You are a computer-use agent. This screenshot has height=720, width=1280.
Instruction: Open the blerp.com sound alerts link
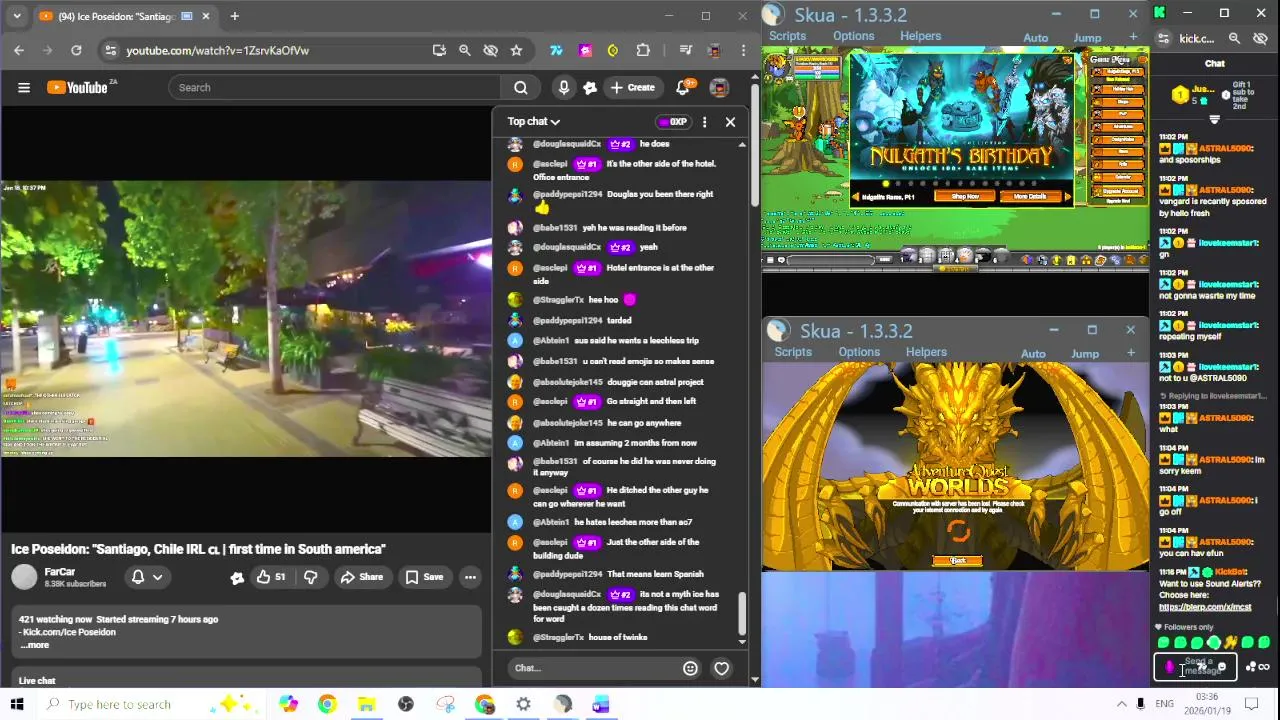tap(1205, 607)
